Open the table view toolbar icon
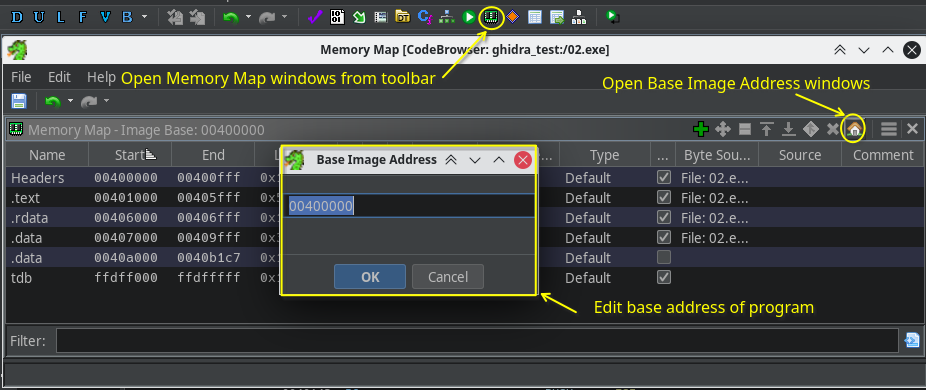 pos(534,17)
